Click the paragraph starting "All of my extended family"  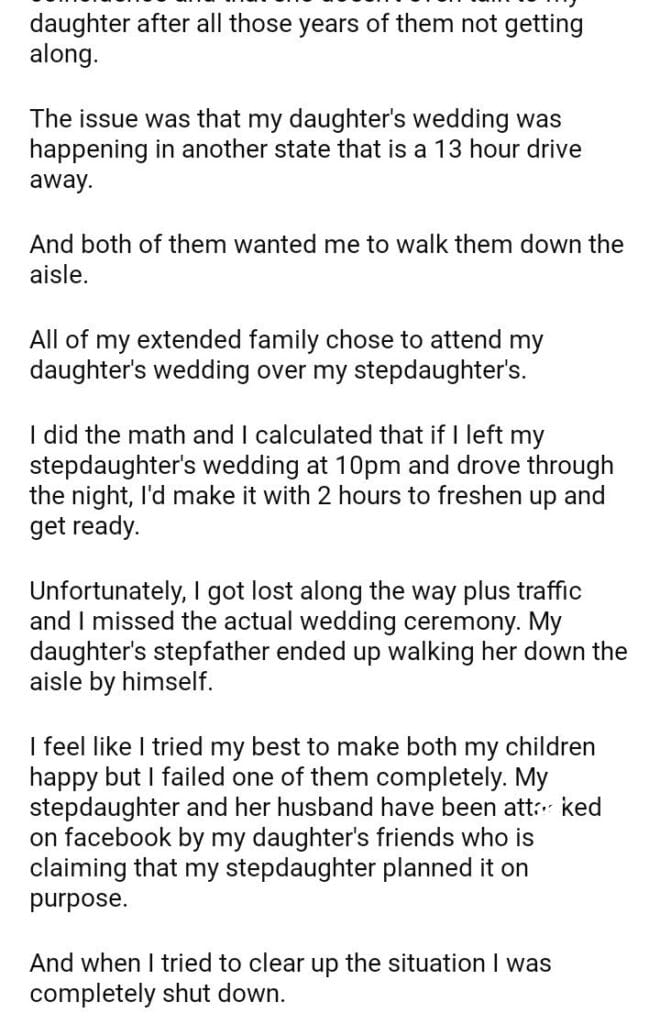(286, 355)
